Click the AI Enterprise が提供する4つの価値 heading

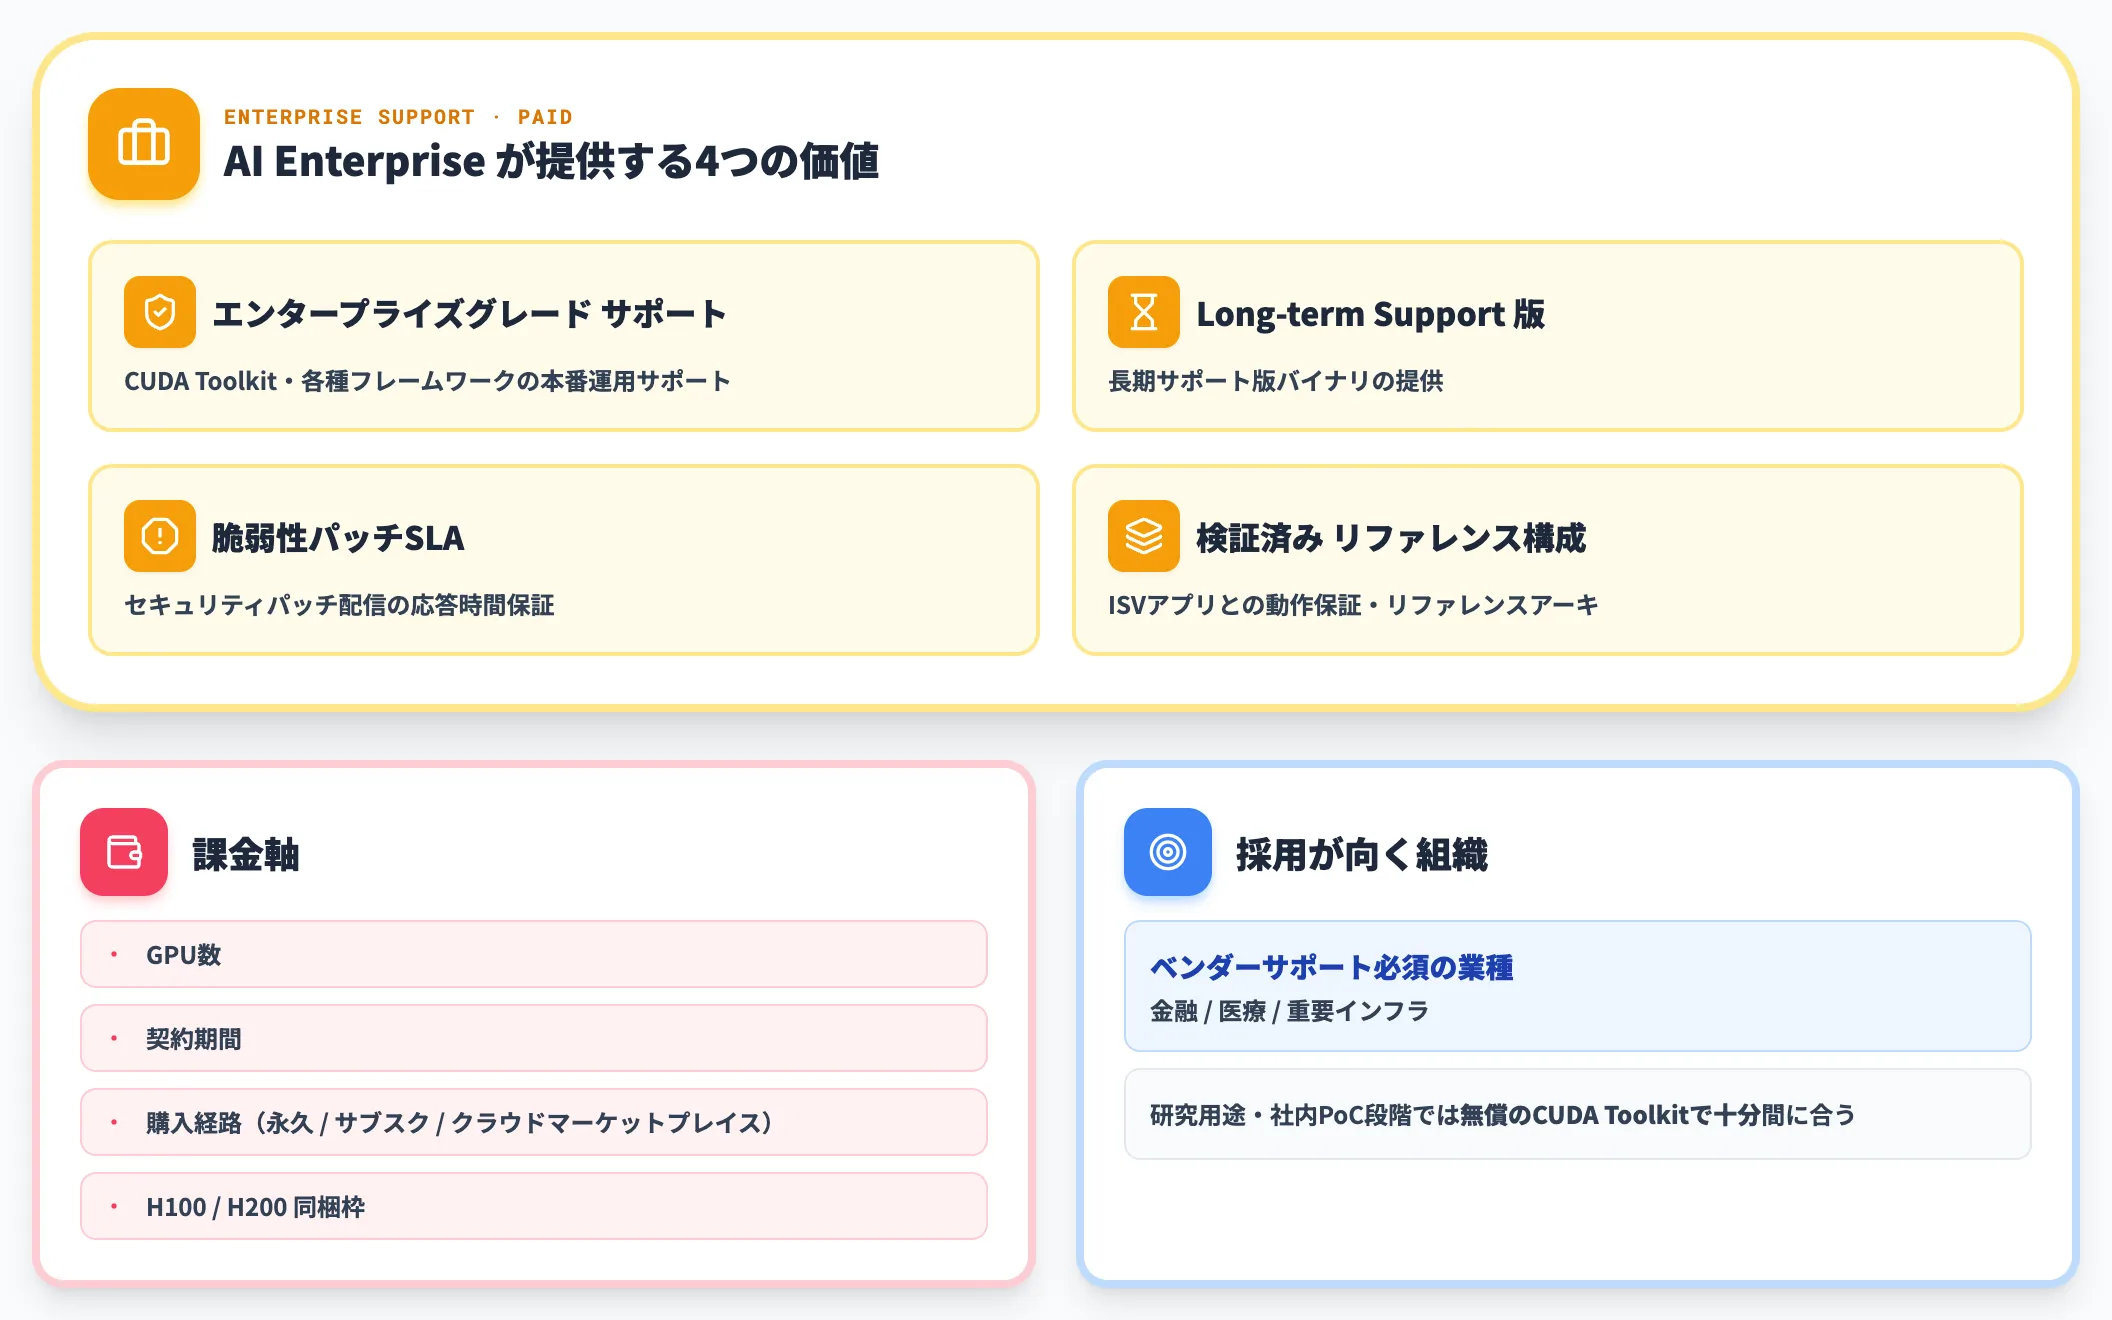(x=551, y=162)
